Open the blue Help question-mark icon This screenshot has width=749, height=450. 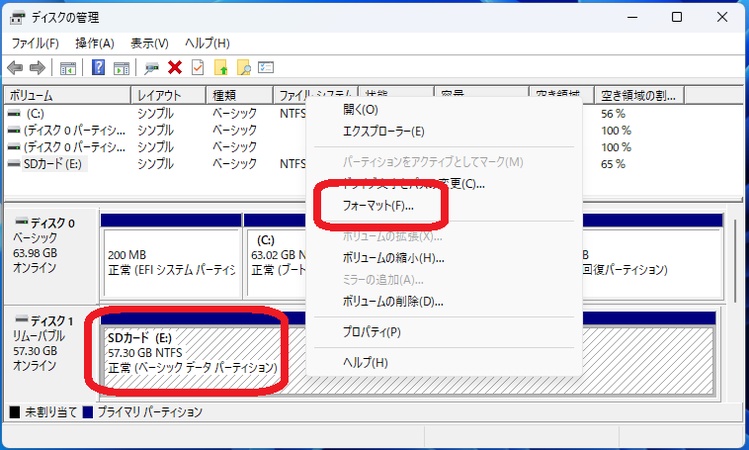click(x=98, y=67)
